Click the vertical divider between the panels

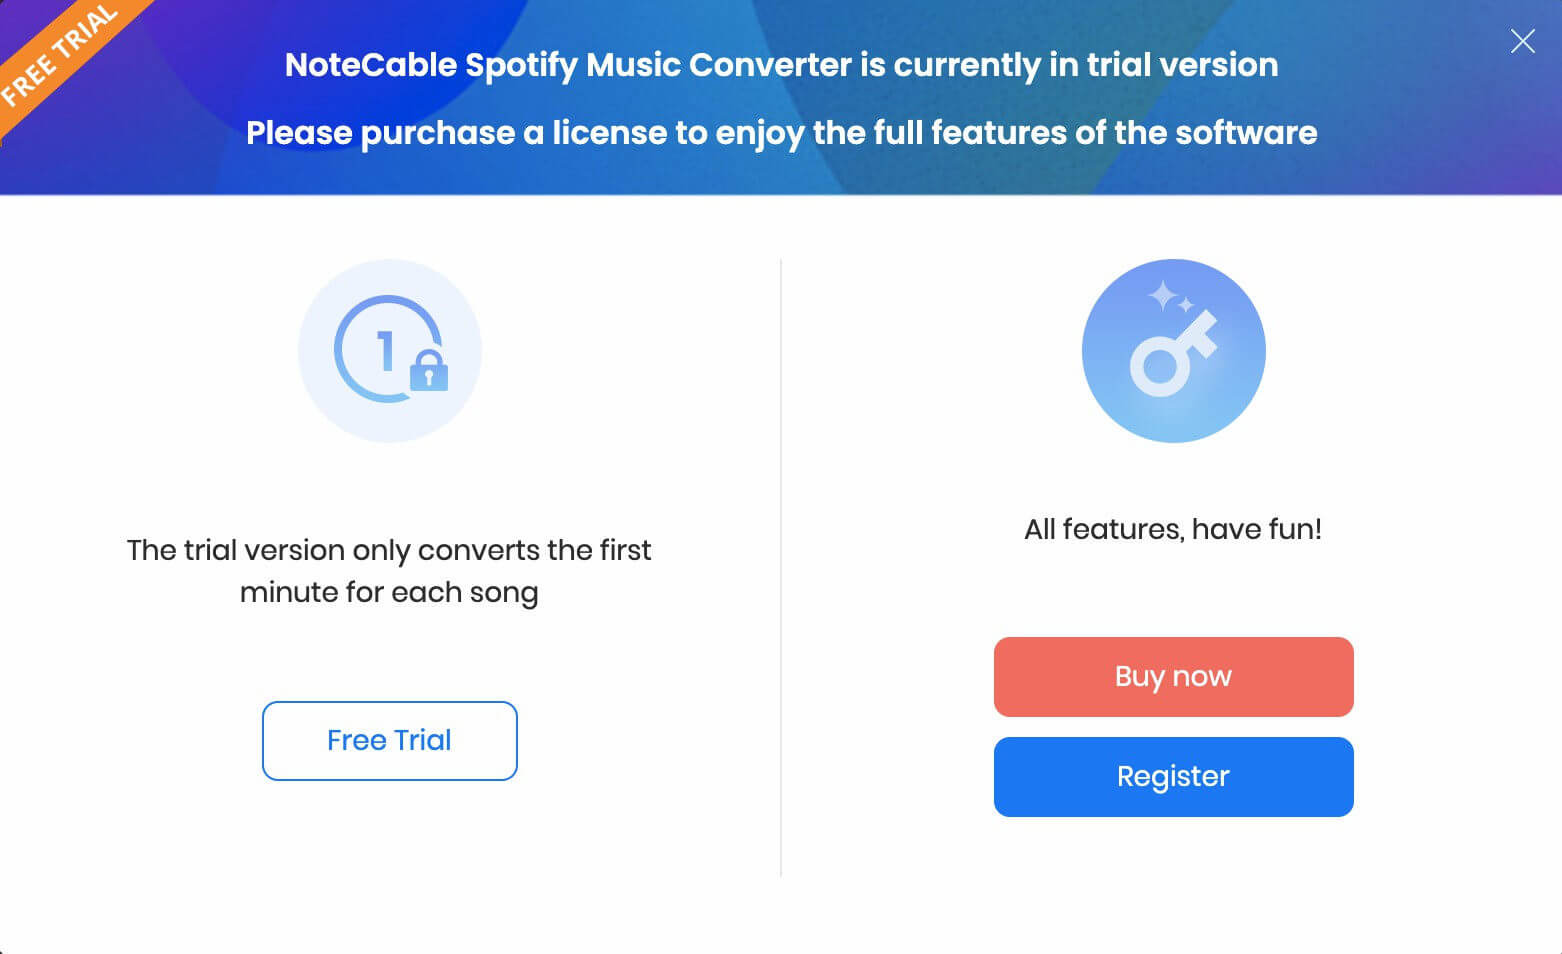pos(781,568)
